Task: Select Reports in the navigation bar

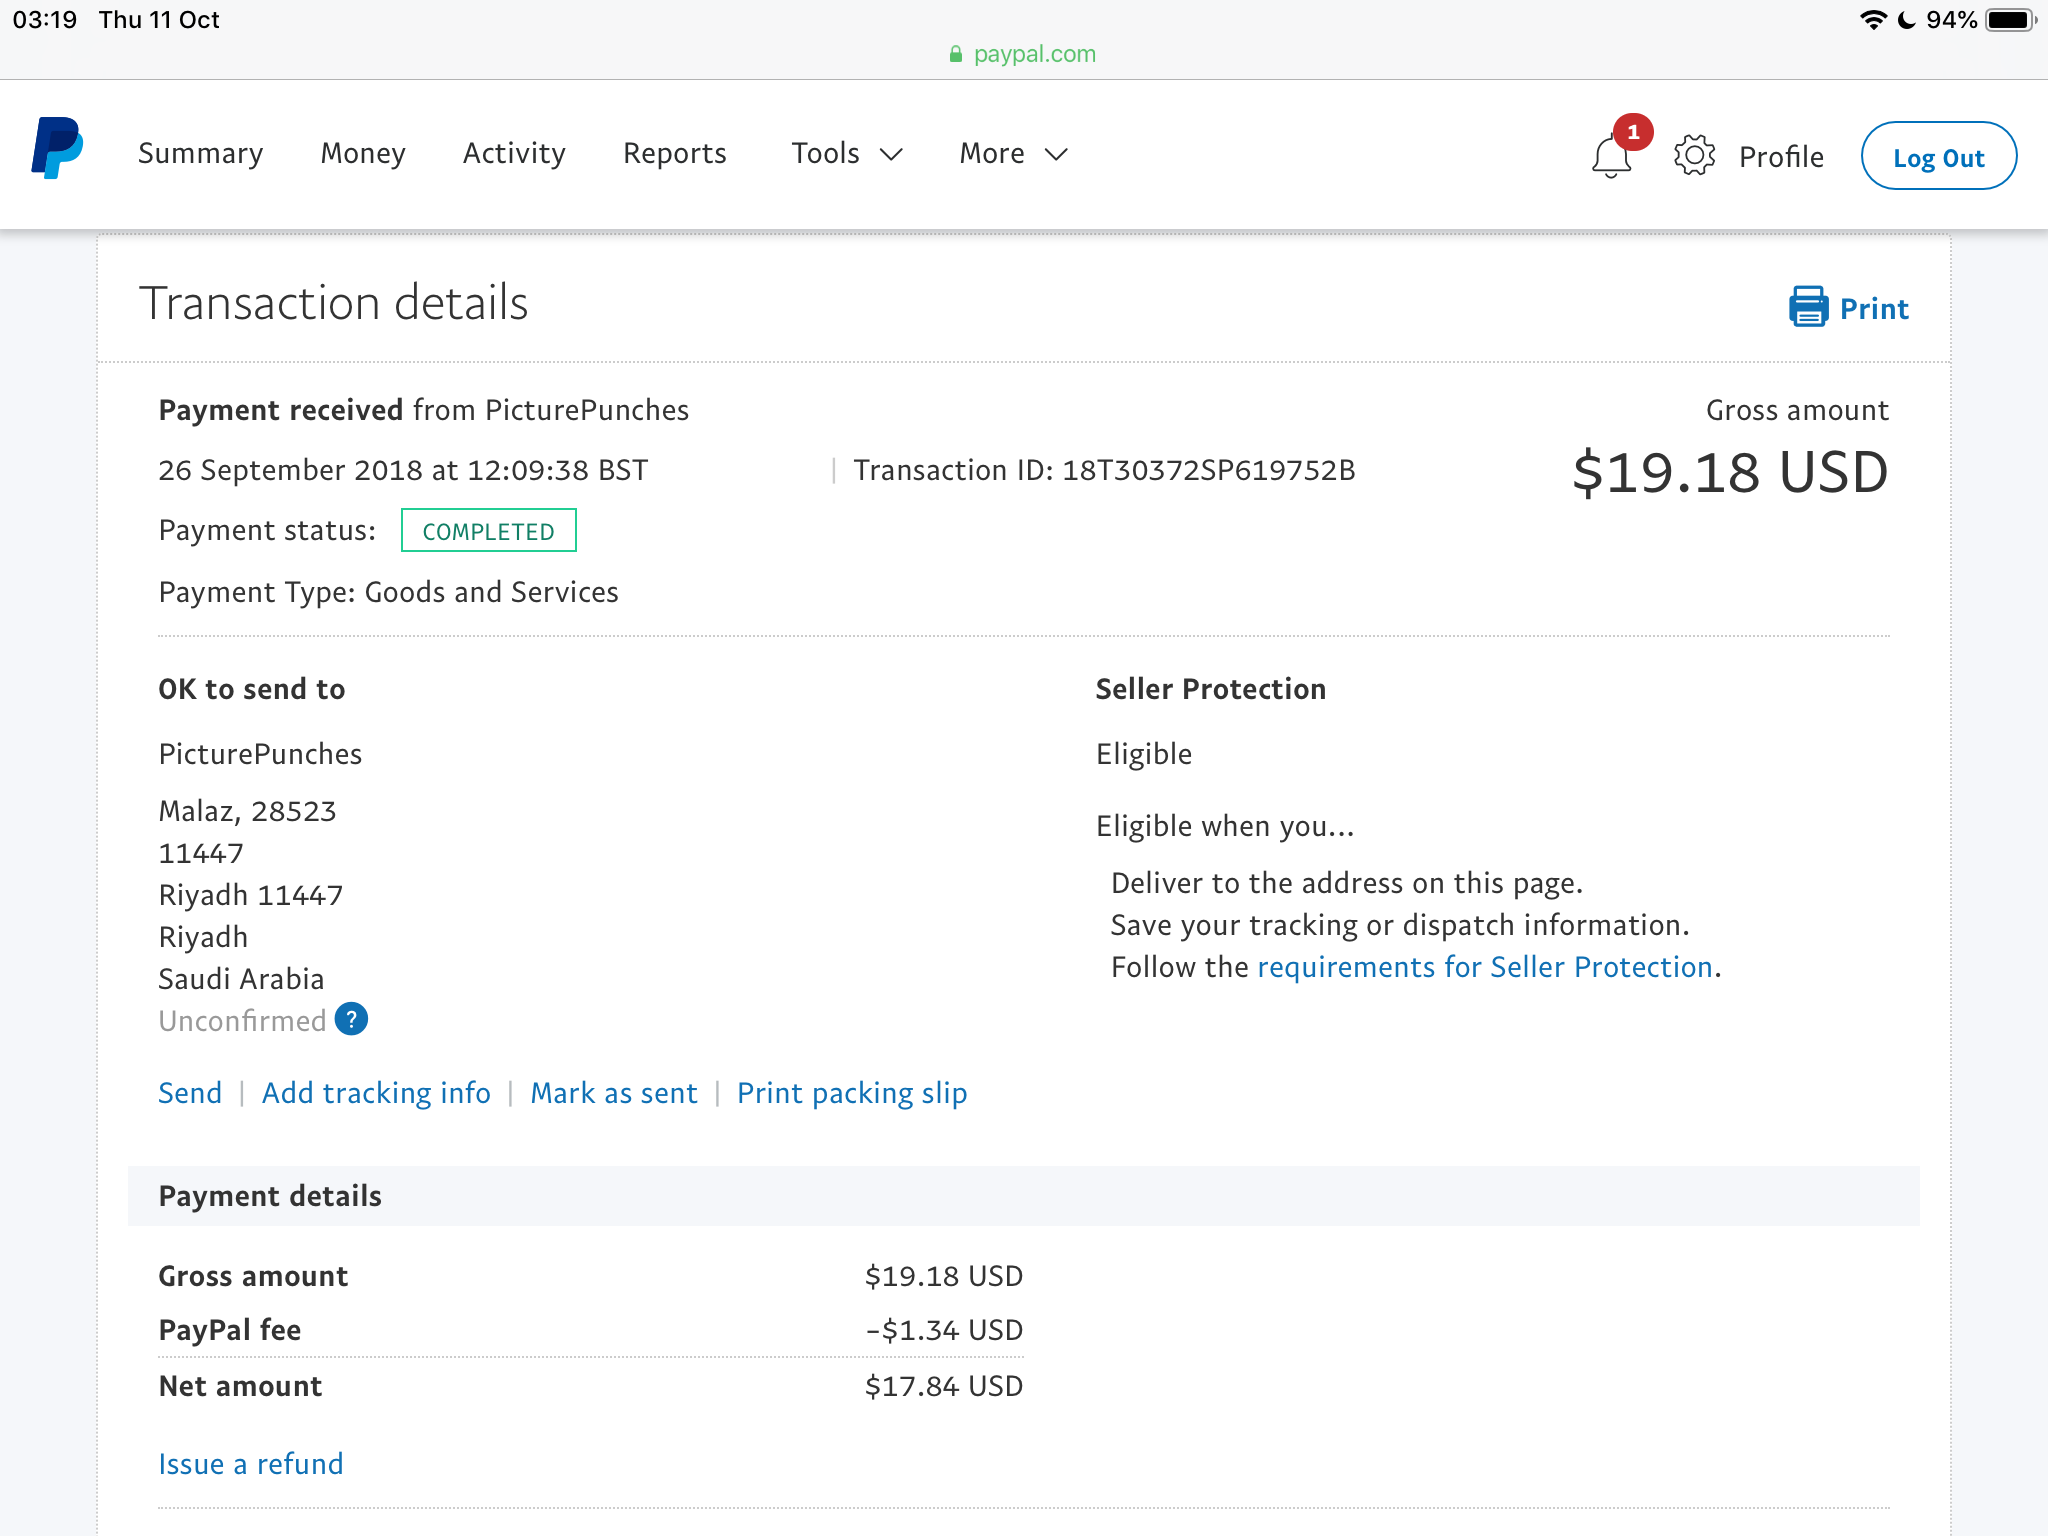Action: coord(675,153)
